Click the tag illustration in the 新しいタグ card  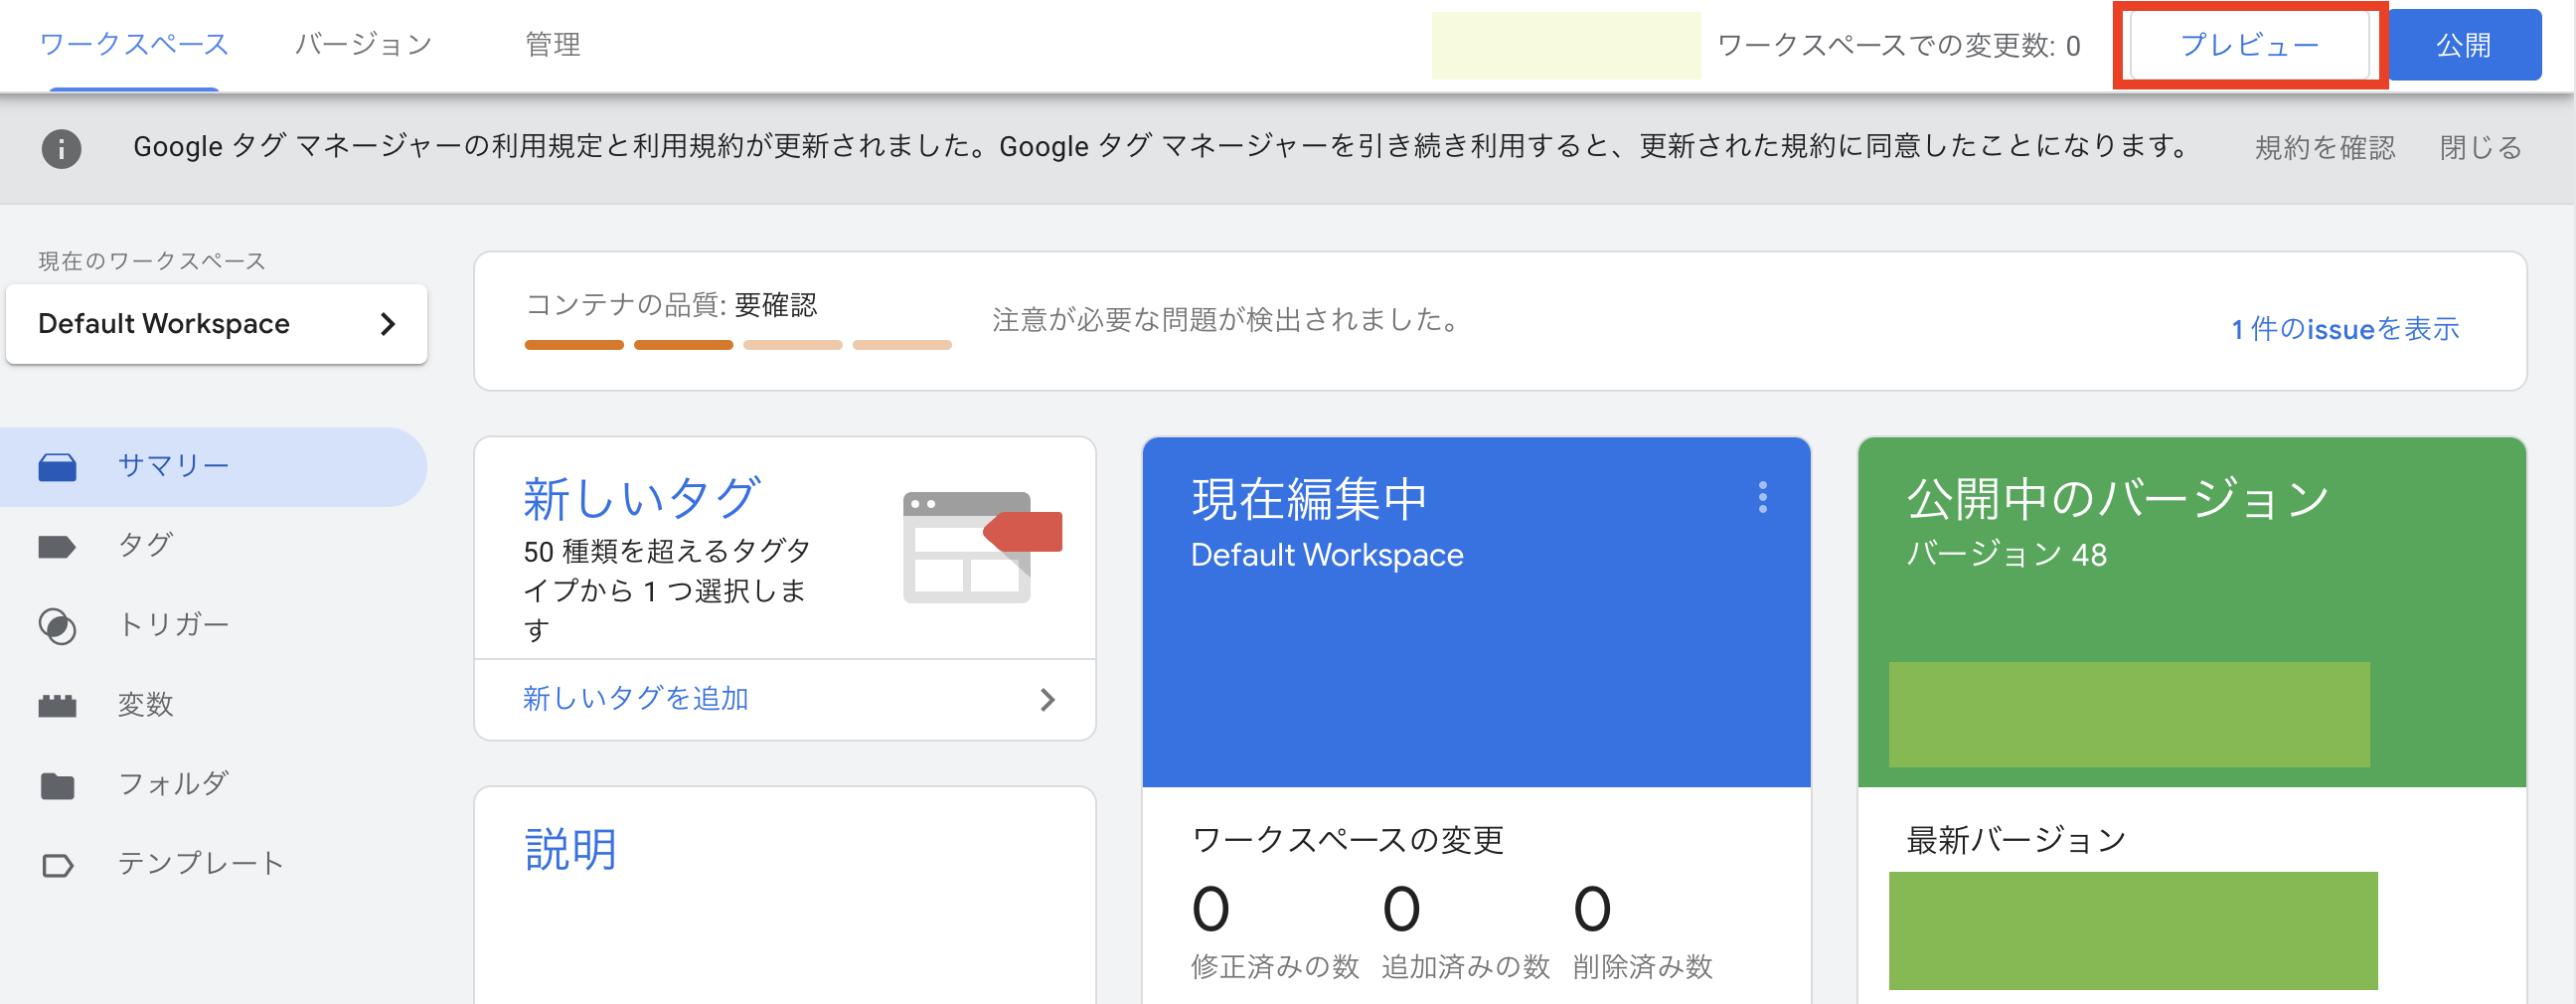point(982,547)
